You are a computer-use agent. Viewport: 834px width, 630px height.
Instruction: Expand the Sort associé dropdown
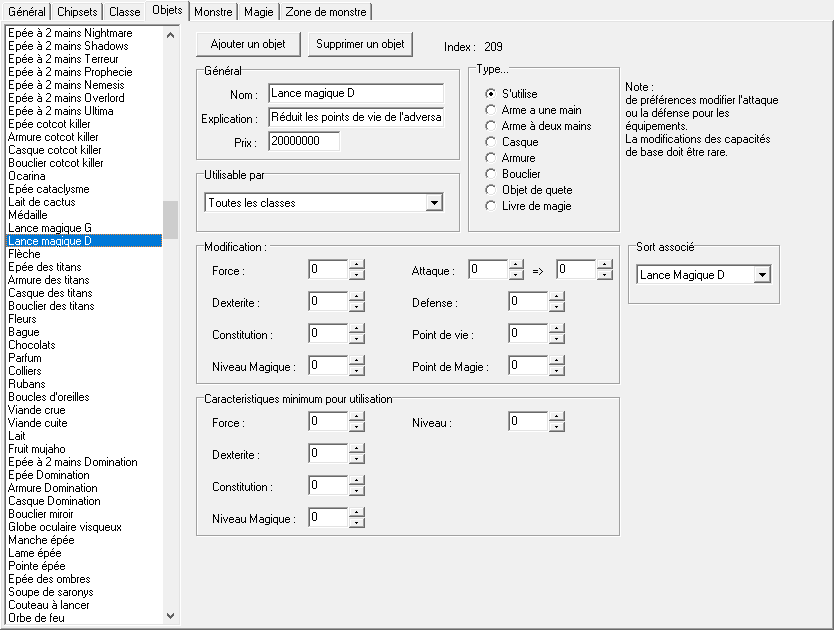click(x=761, y=275)
